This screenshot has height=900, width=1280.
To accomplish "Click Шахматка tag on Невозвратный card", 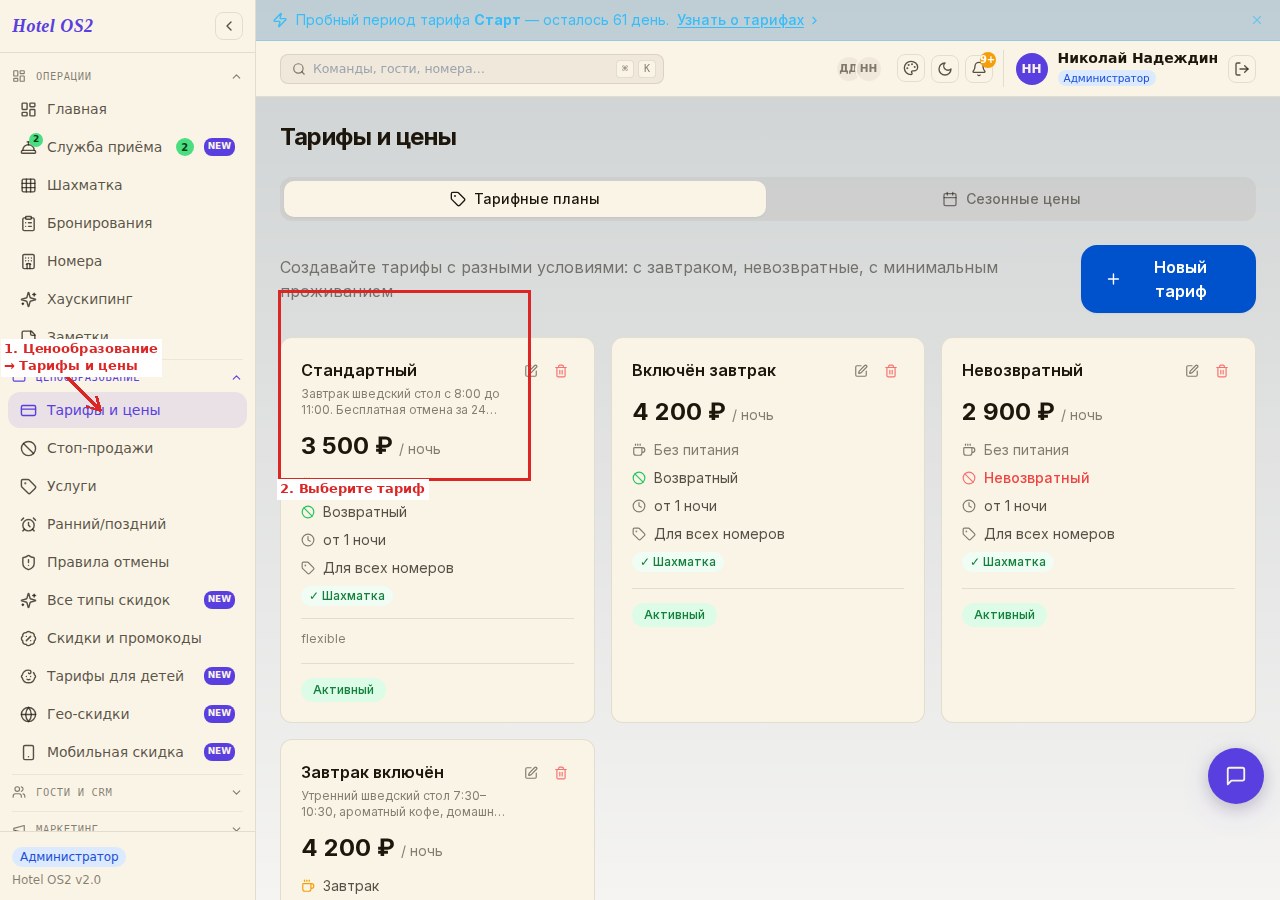I will tap(1008, 562).
